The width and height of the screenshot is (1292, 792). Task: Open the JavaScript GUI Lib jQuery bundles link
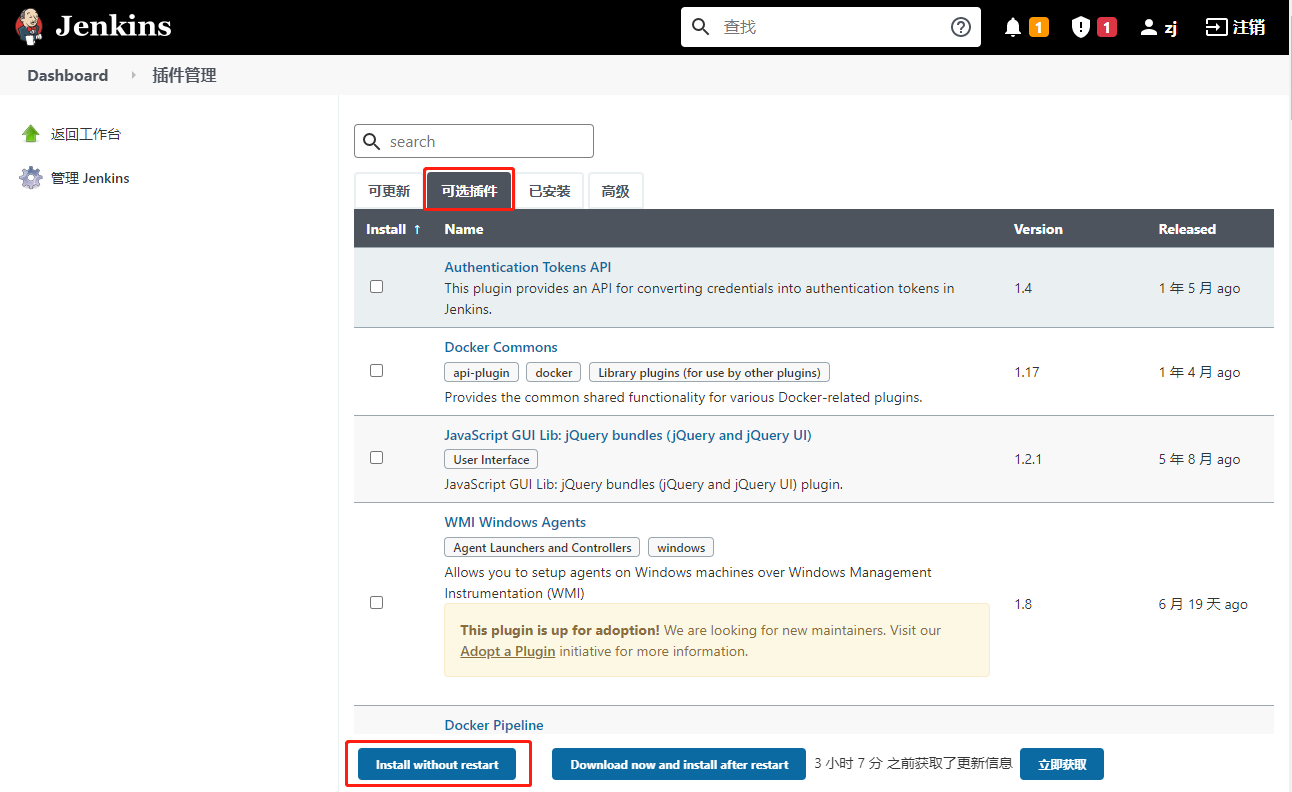(628, 435)
